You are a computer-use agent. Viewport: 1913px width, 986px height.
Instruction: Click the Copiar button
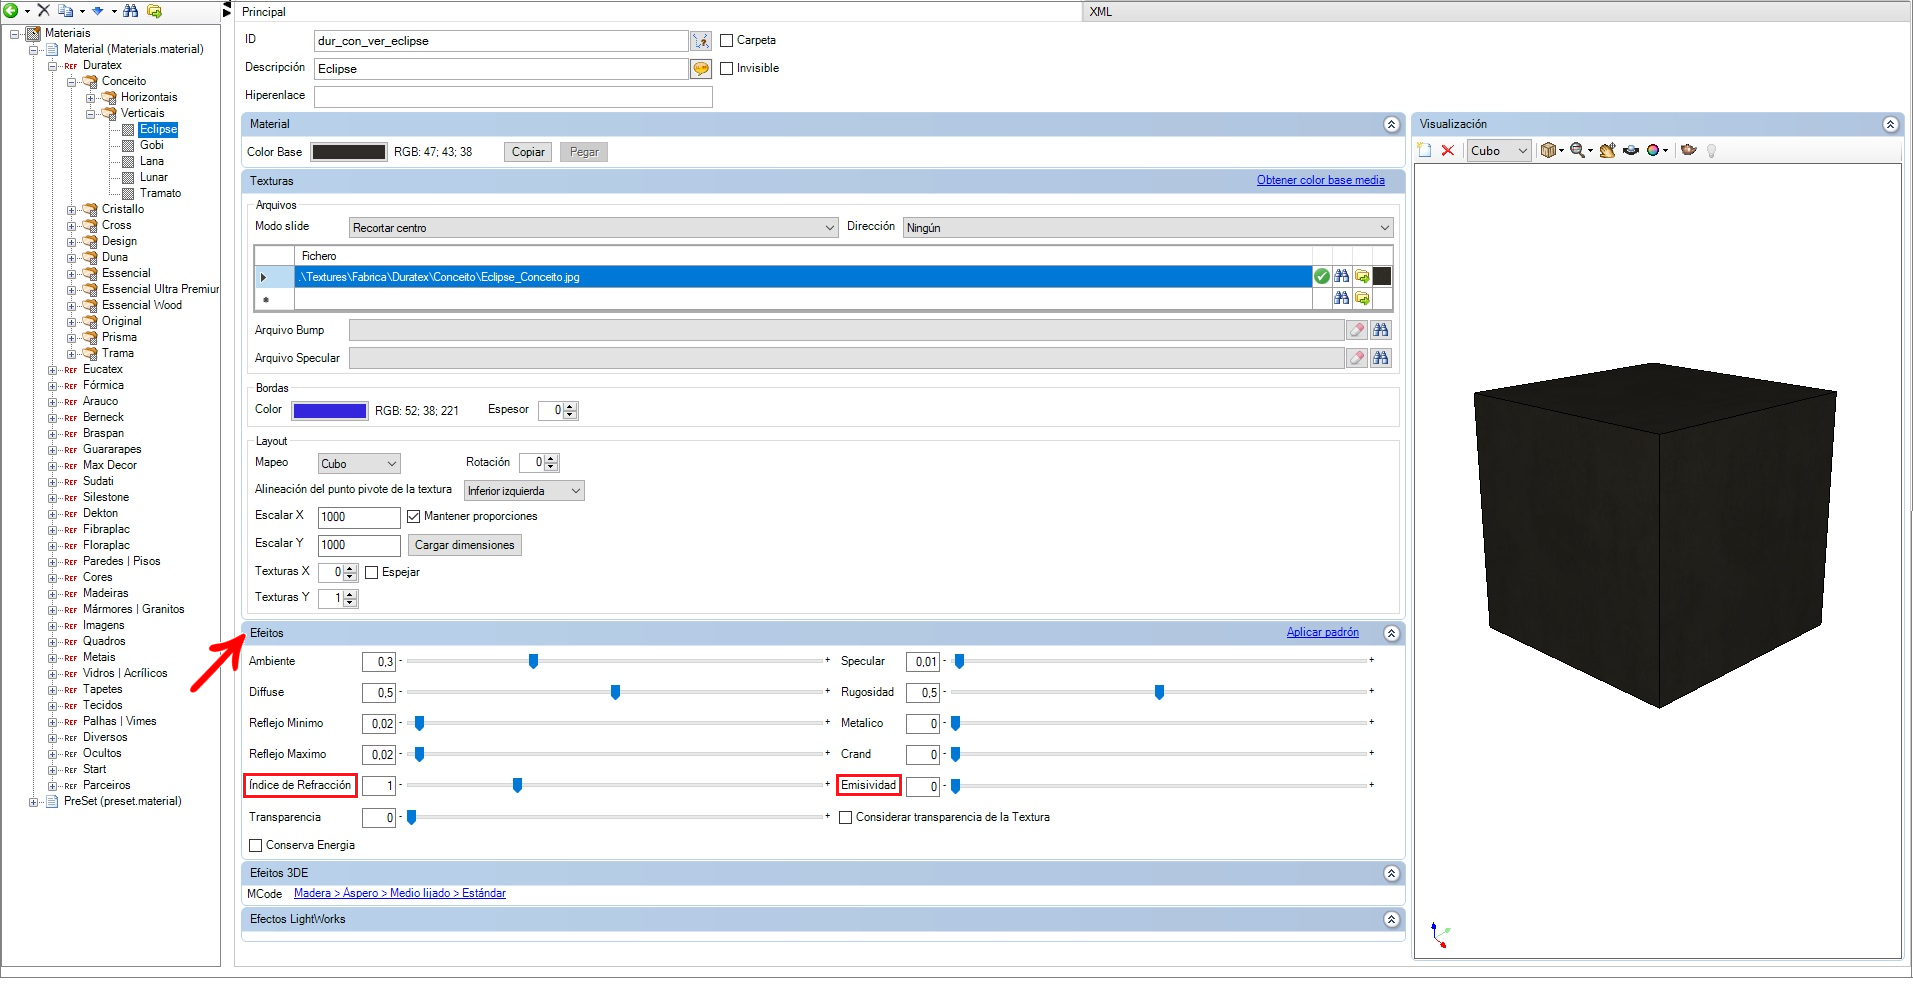pyautogui.click(x=528, y=152)
